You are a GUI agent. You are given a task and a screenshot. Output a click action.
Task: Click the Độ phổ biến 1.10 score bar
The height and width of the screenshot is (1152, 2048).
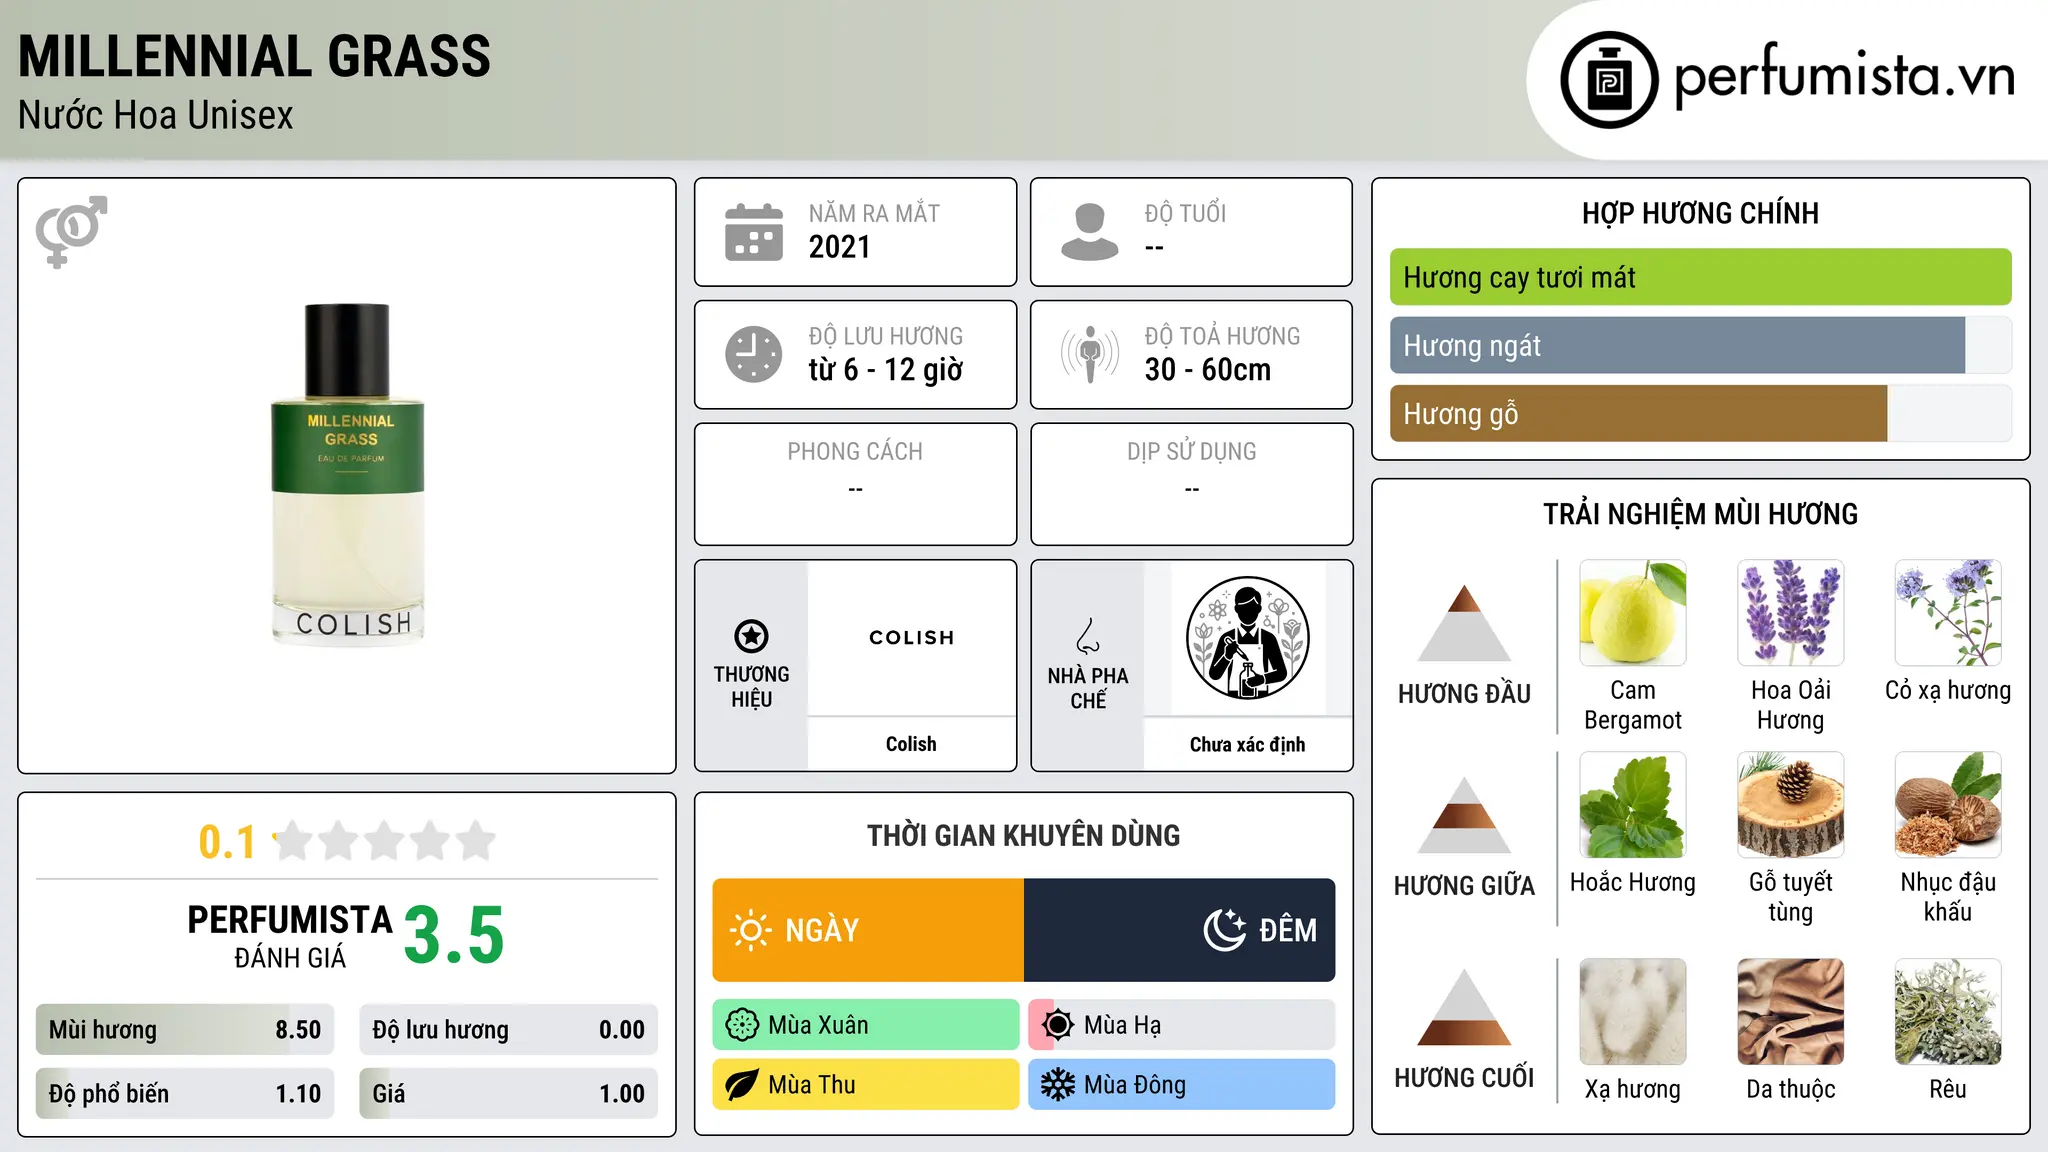coord(185,1094)
